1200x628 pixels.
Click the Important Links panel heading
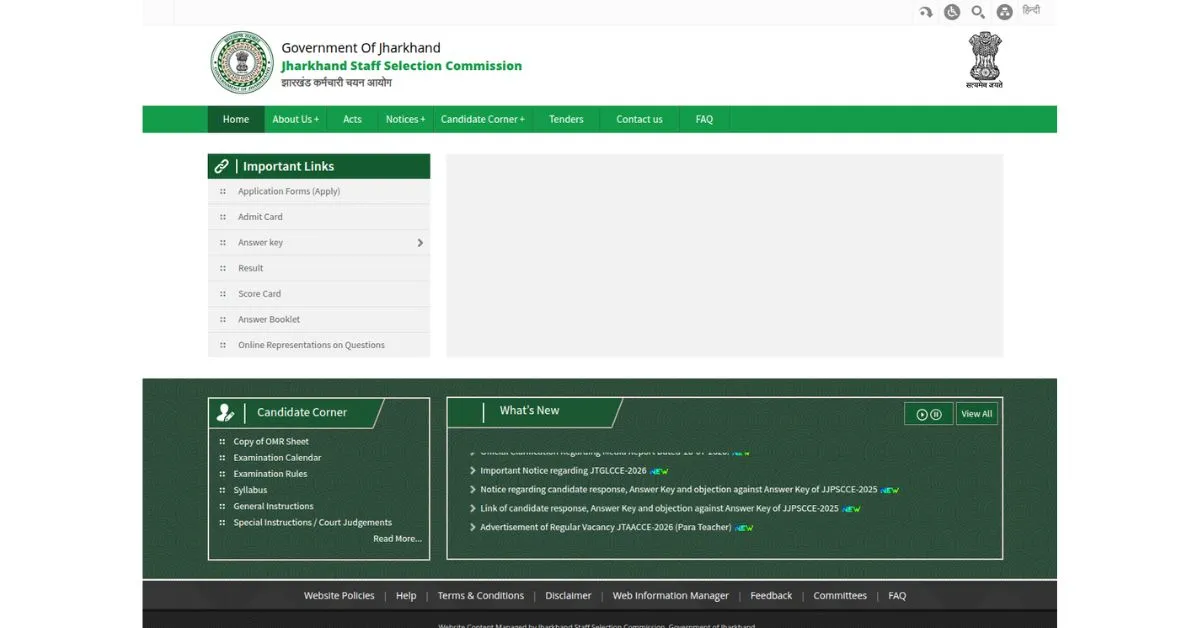coord(319,166)
